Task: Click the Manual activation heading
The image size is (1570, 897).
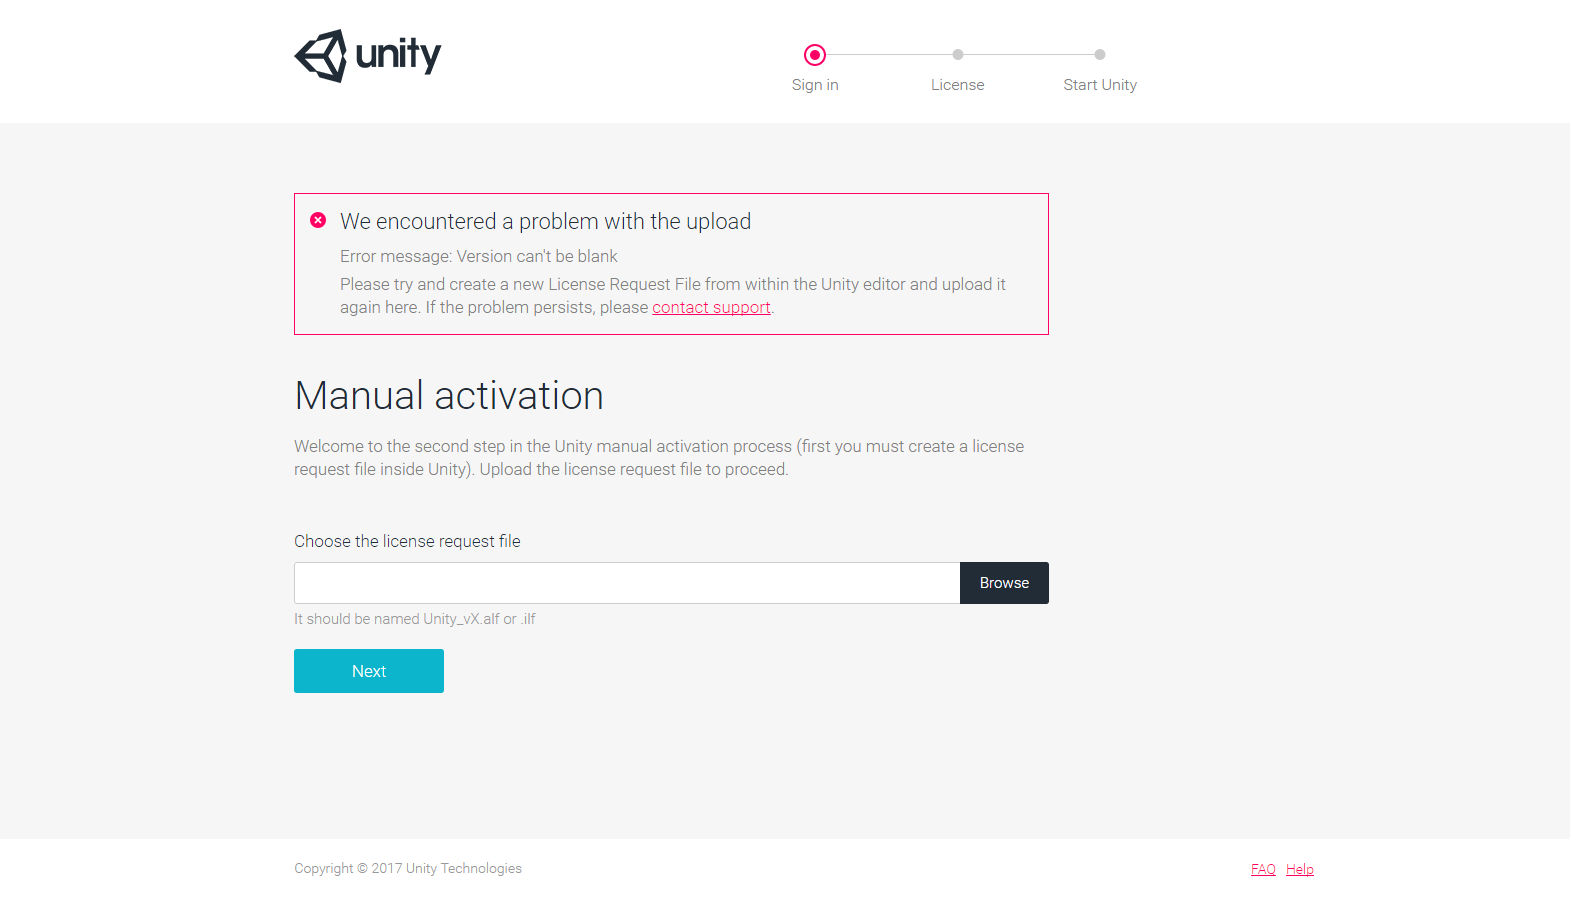Action: tap(449, 396)
